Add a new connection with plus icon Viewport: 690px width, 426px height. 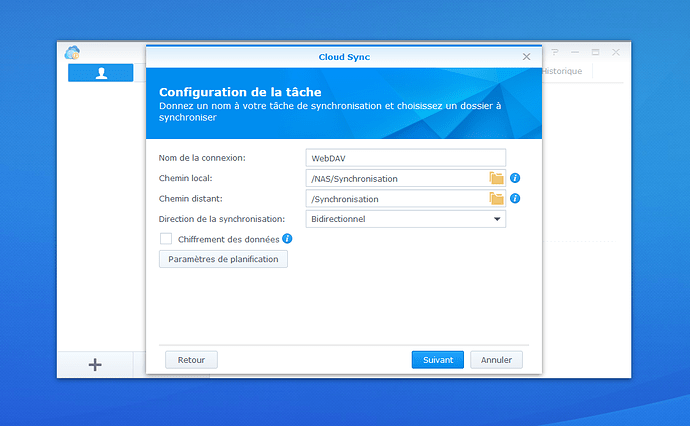coord(95,365)
